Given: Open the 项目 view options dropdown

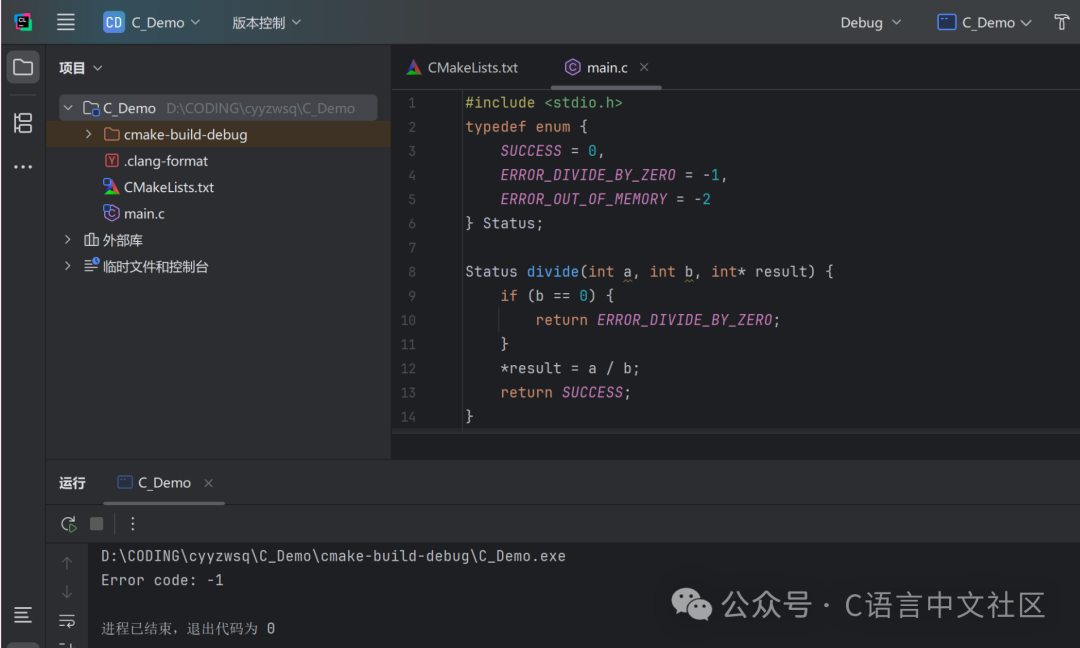Looking at the screenshot, I should (81, 68).
